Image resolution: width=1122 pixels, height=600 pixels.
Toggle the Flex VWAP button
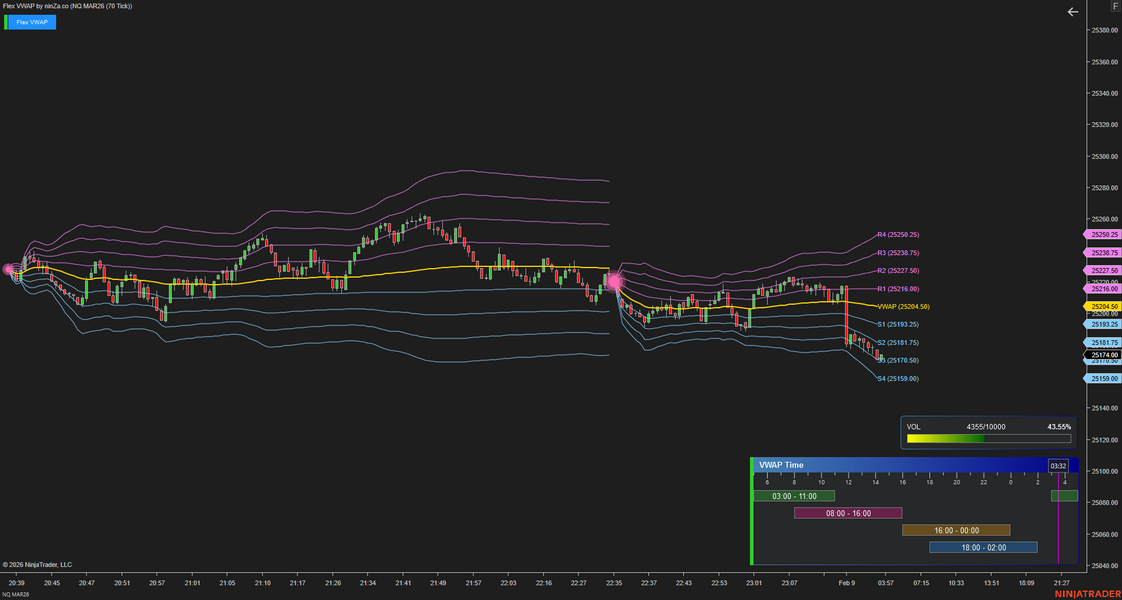pyautogui.click(x=33, y=21)
